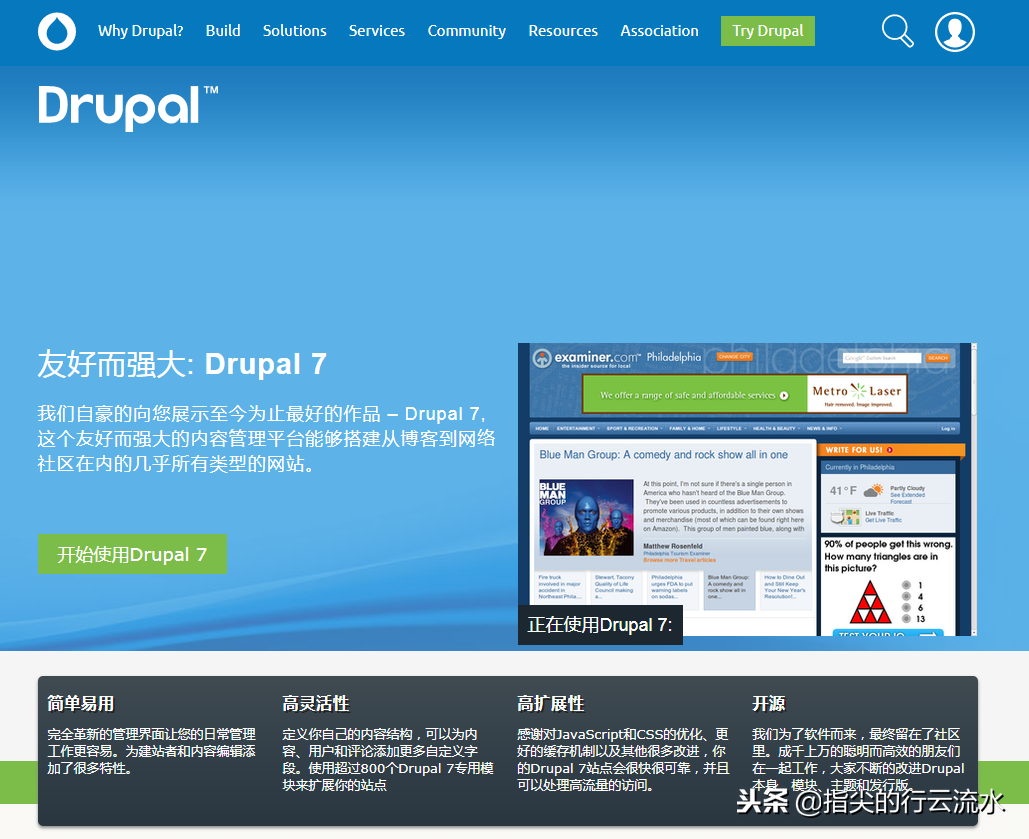Screen dimensions: 1029x839
Task: Select the Build menu item
Action: point(223,31)
